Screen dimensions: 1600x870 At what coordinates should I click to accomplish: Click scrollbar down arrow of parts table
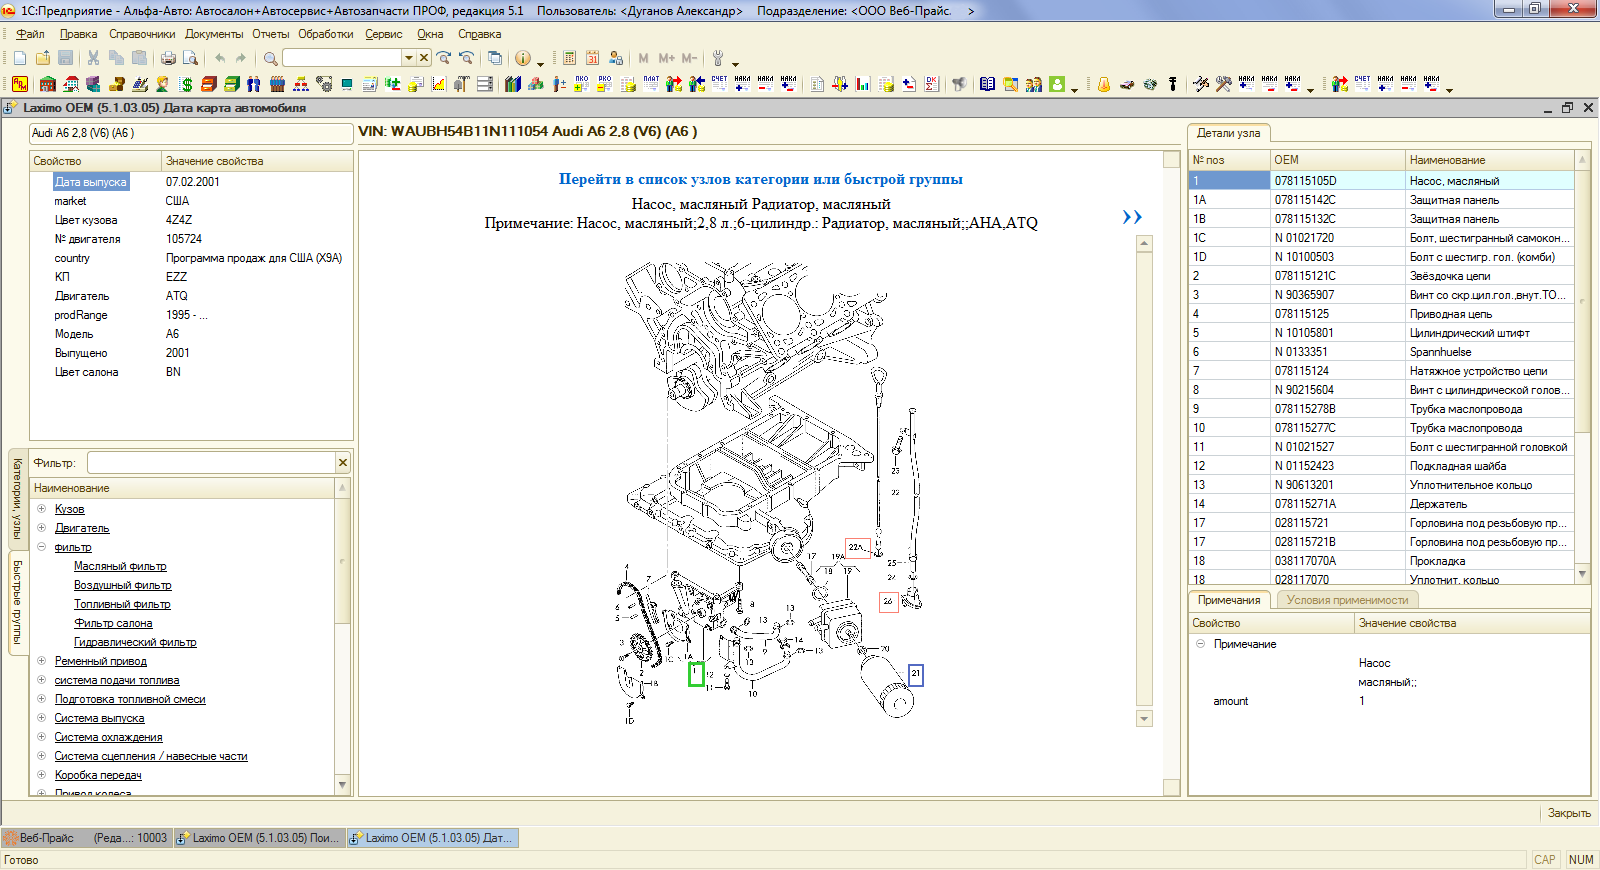(x=1582, y=574)
